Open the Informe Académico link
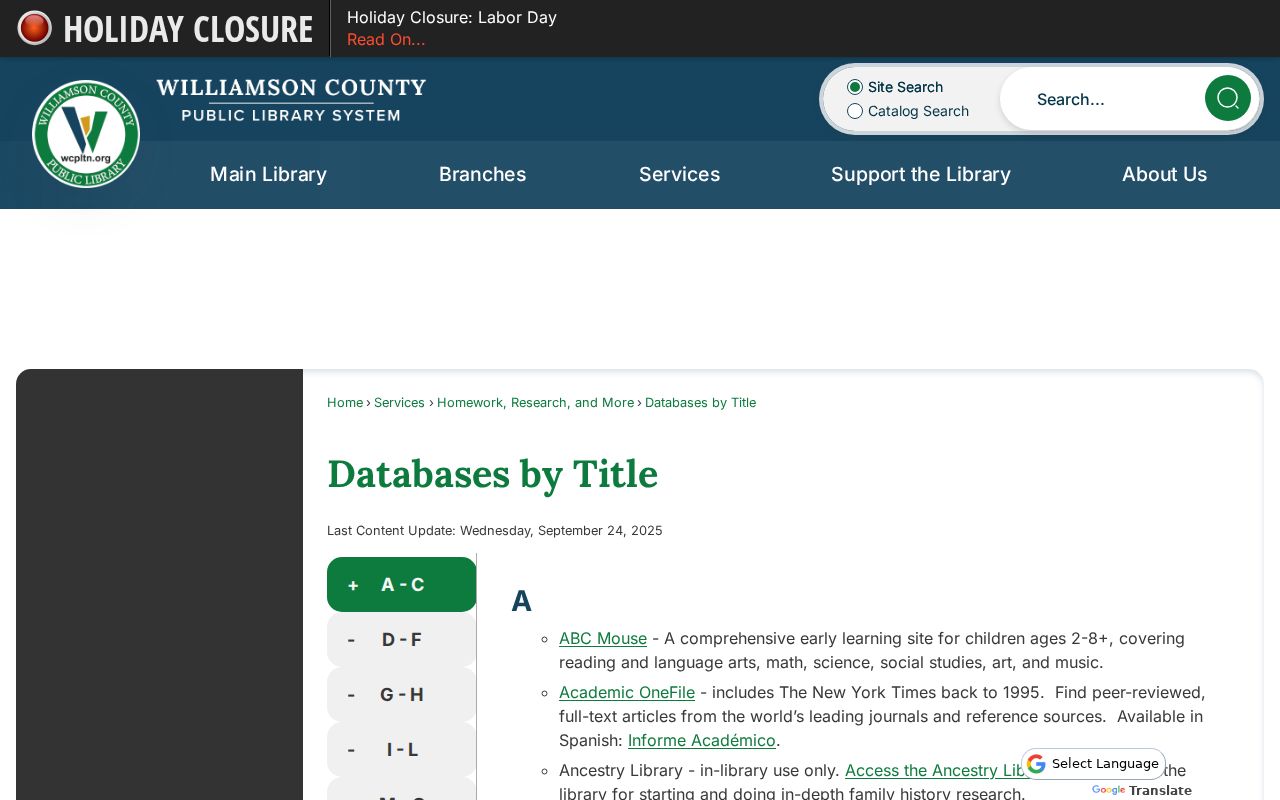 [702, 740]
